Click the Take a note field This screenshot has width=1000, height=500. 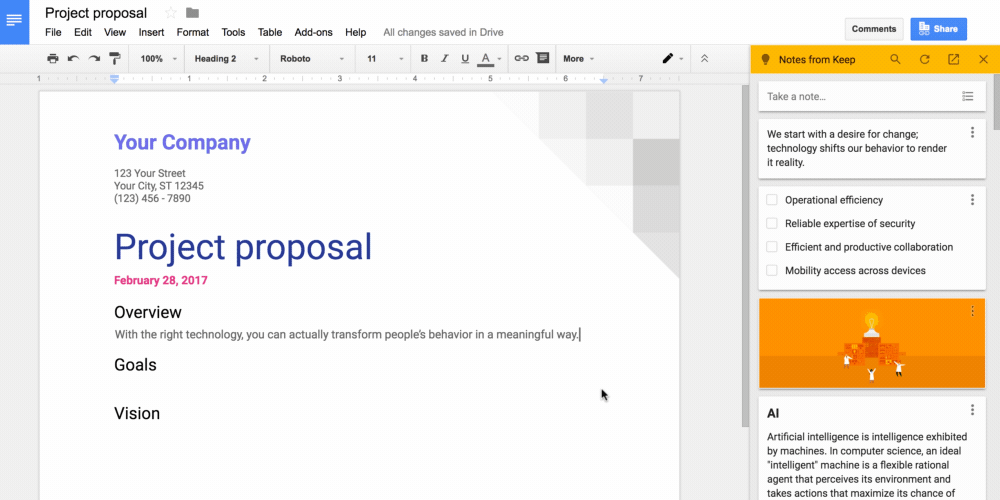[856, 97]
